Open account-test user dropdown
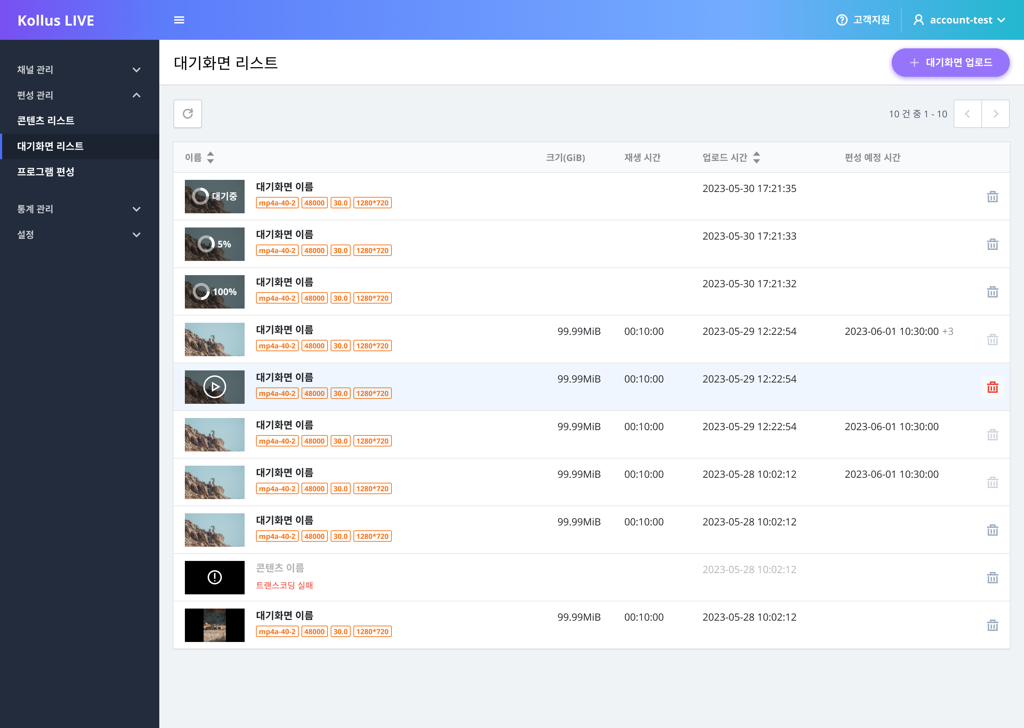This screenshot has width=1024, height=728. point(959,20)
